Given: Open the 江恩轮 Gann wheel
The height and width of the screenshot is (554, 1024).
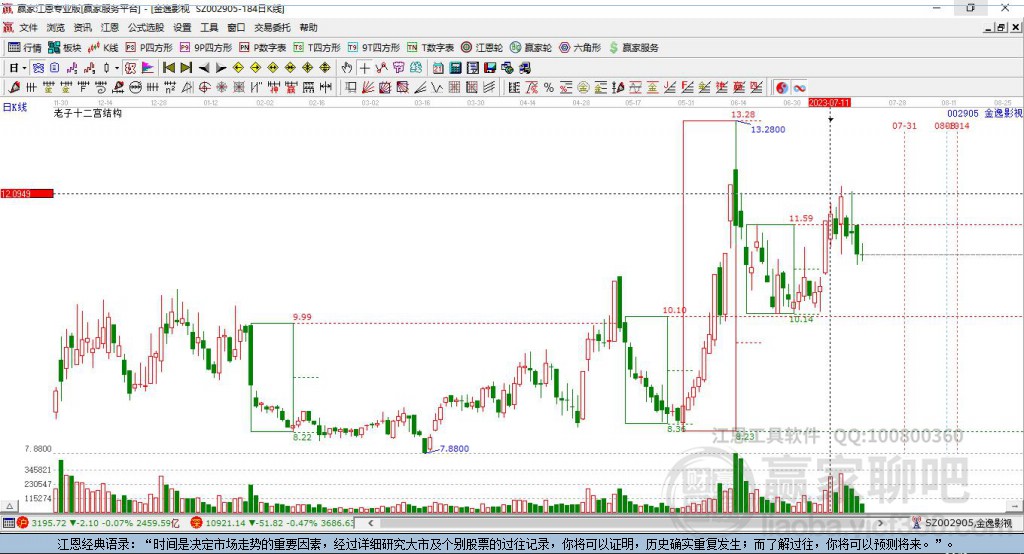Looking at the screenshot, I should tap(482, 48).
